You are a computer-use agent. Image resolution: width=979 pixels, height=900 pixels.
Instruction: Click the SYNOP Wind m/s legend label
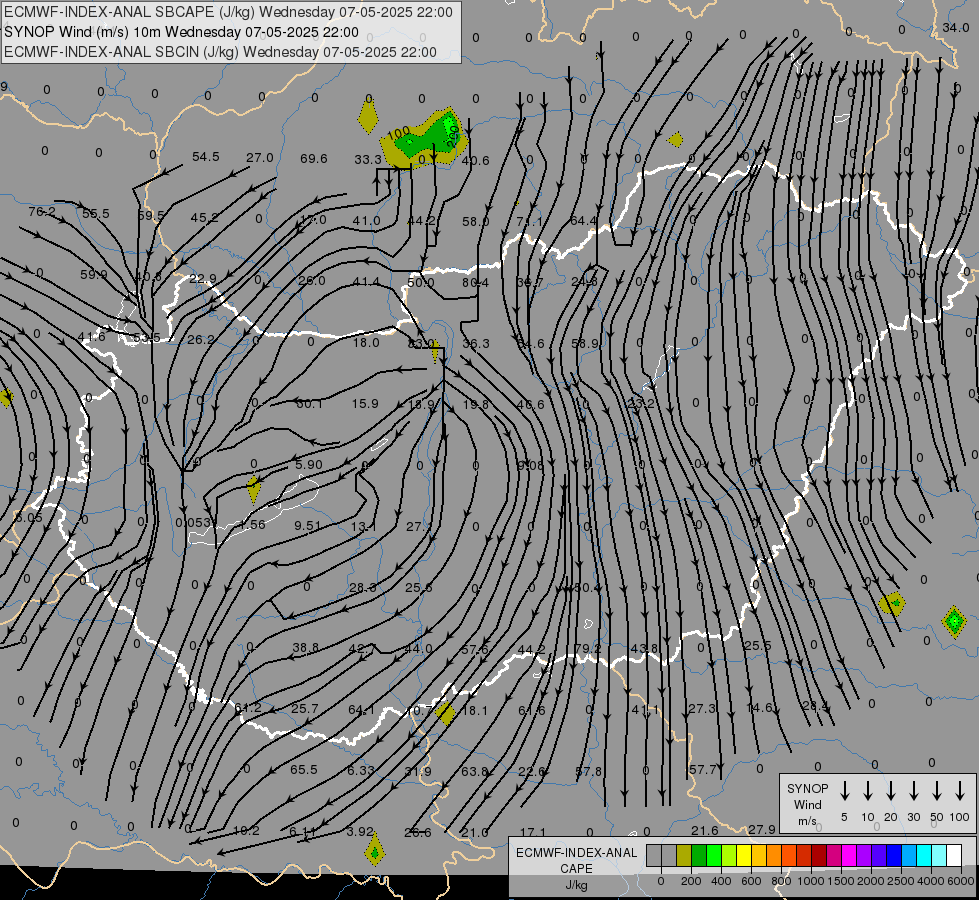pos(807,804)
